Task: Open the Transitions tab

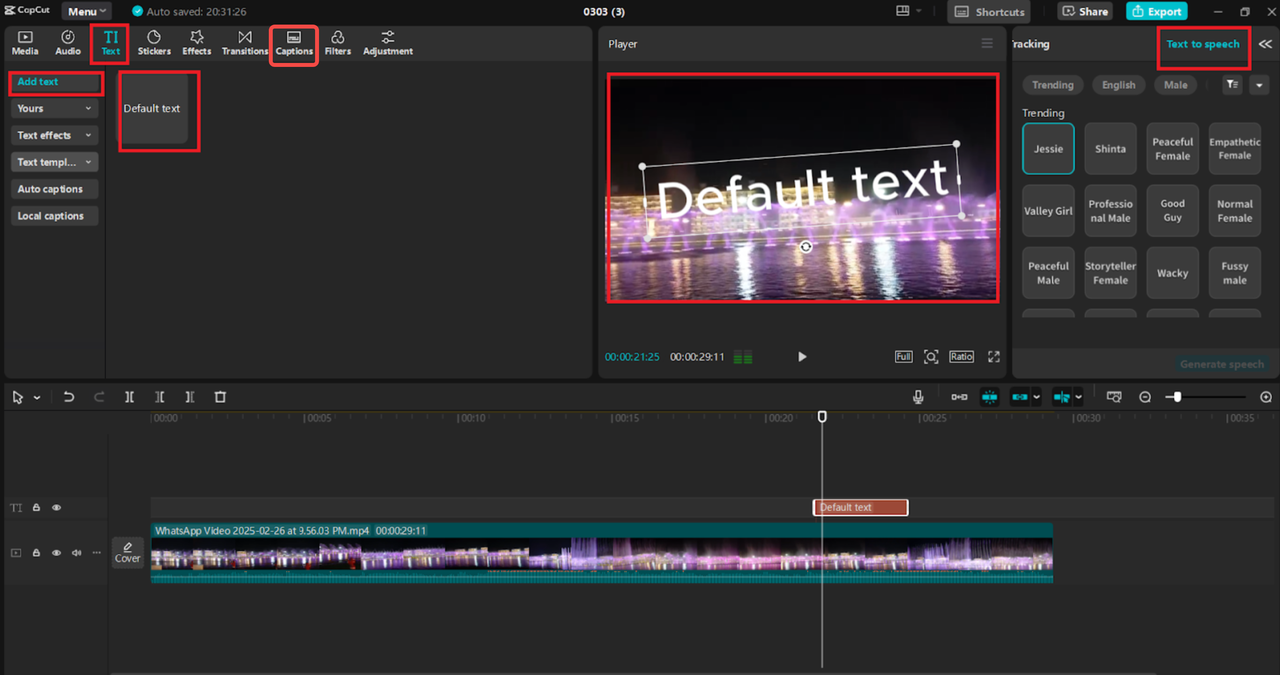Action: [245, 43]
